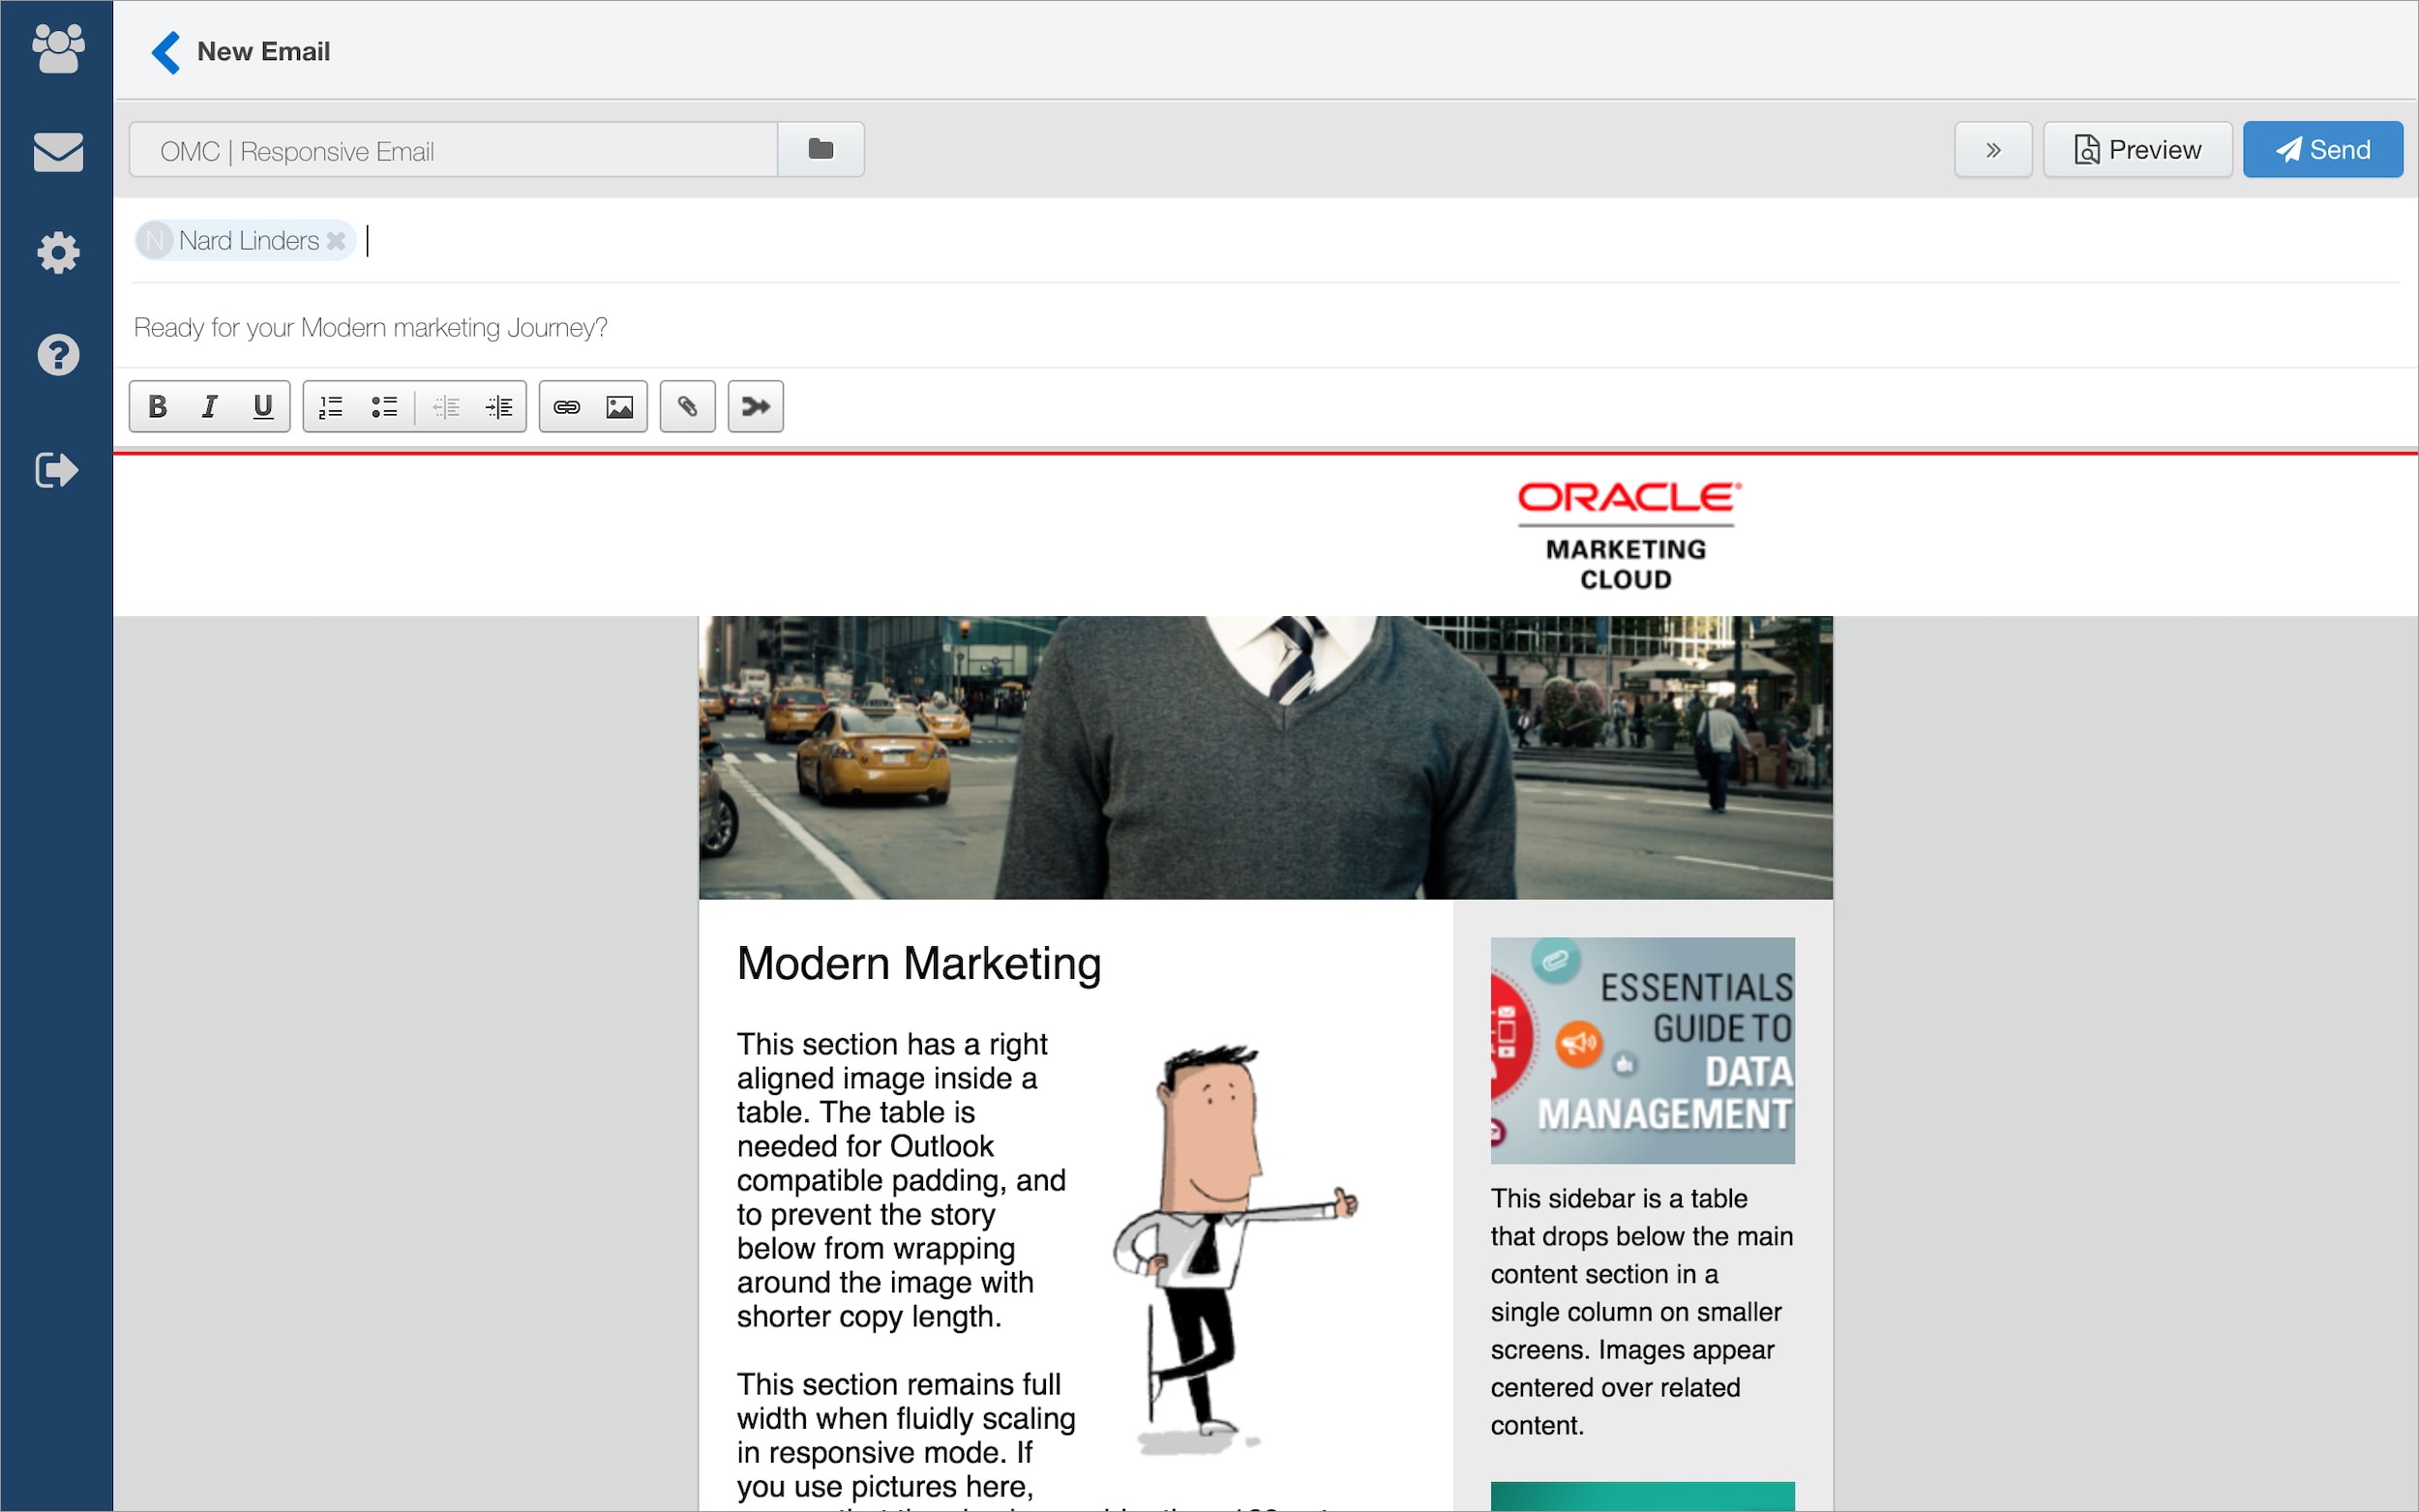Viewport: 2419px width, 1512px height.
Task: Insert an image into the email
Action: 620,406
